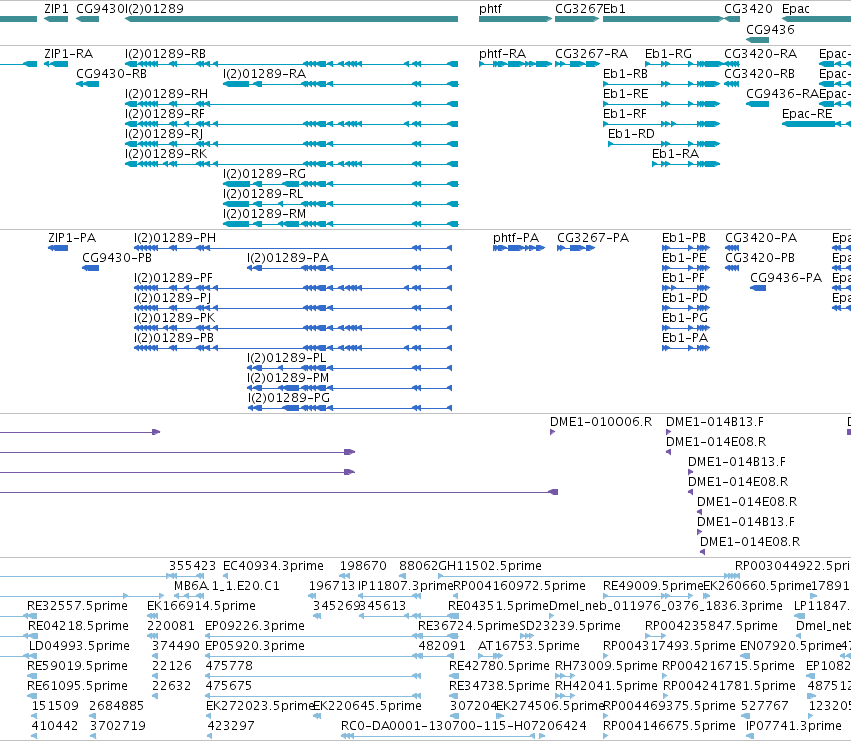Select EST EC40934.3prime

click(273, 566)
